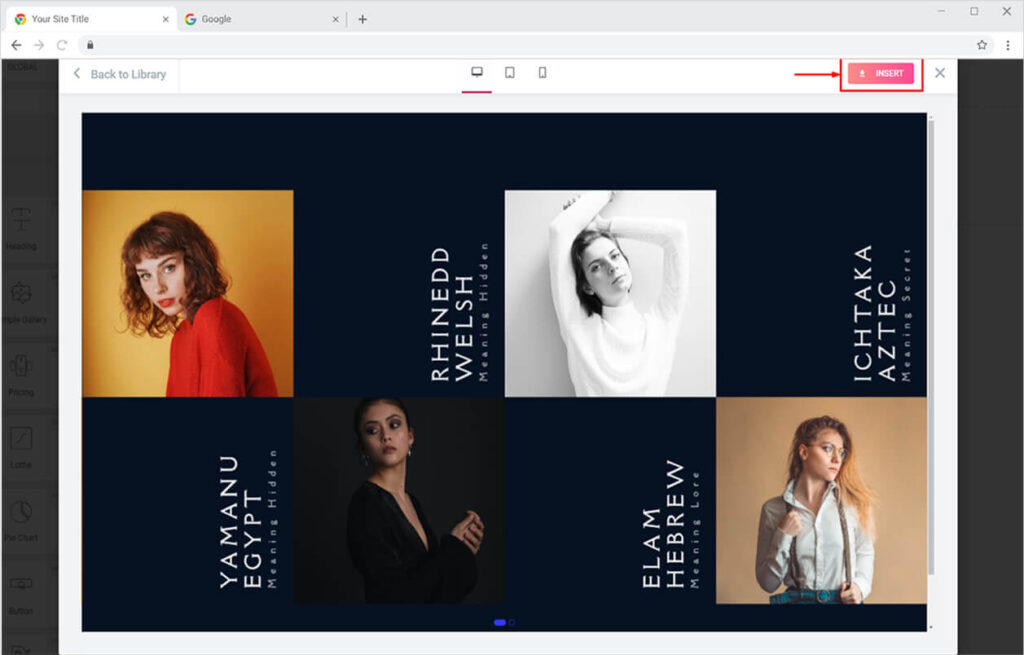Select the second carousel pagination dot
1024x655 pixels.
[x=512, y=622]
